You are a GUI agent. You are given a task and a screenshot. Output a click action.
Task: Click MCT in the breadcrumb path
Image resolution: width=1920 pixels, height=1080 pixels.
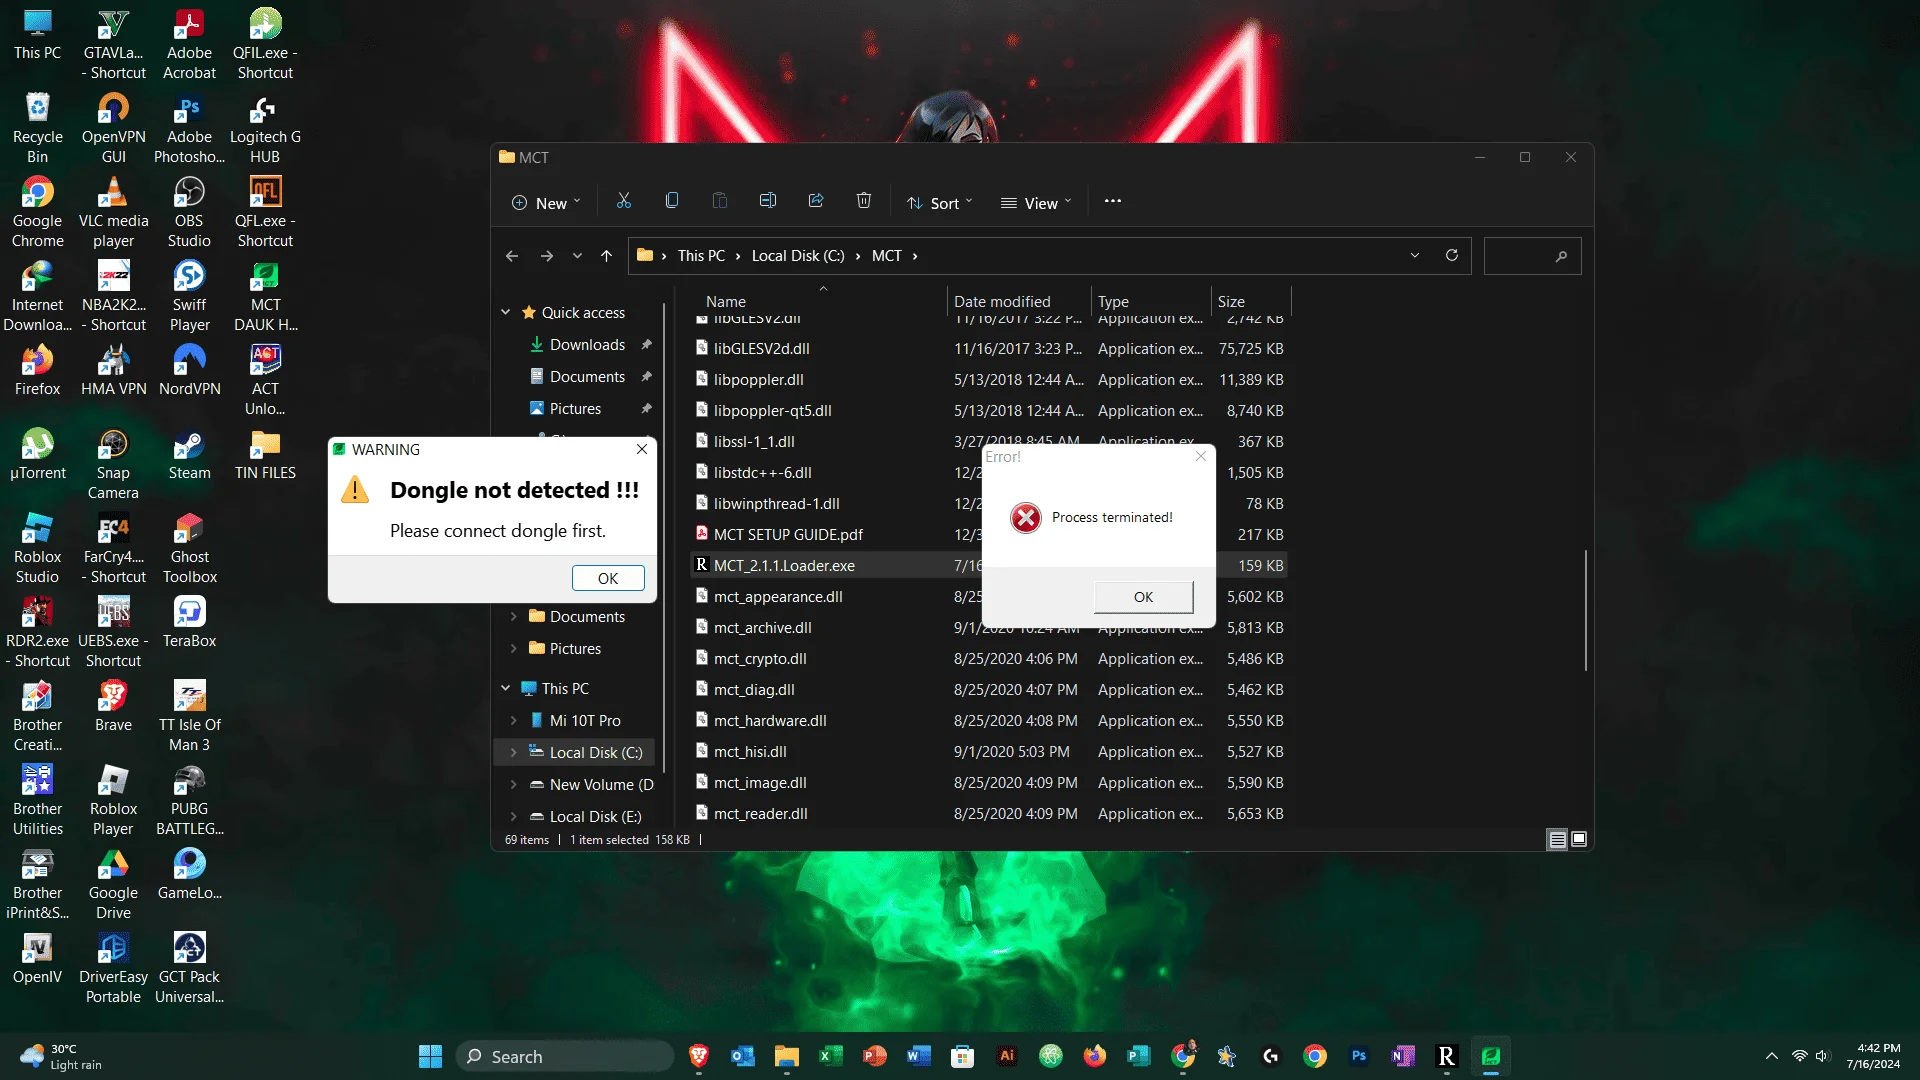coord(886,256)
